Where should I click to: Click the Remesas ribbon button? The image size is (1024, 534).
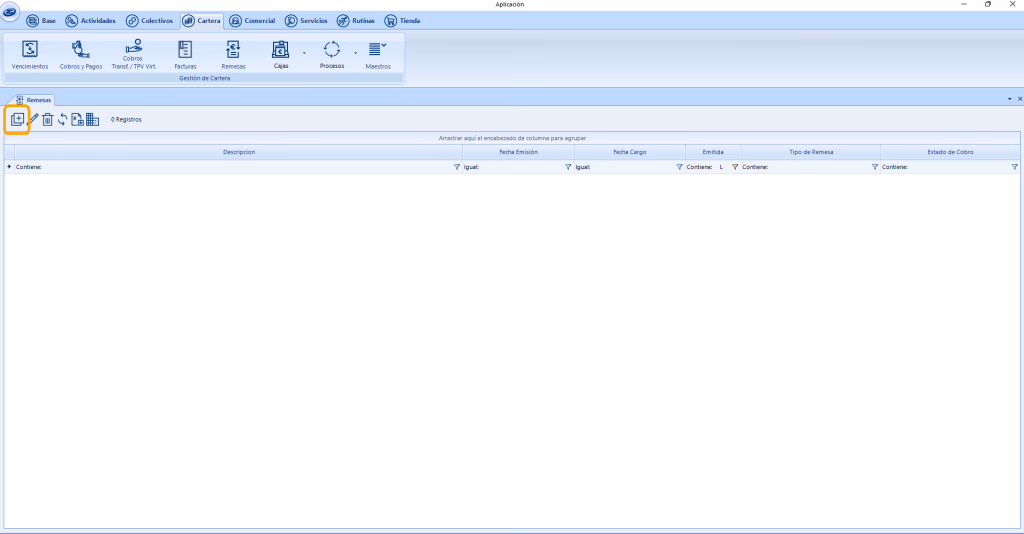[x=233, y=54]
